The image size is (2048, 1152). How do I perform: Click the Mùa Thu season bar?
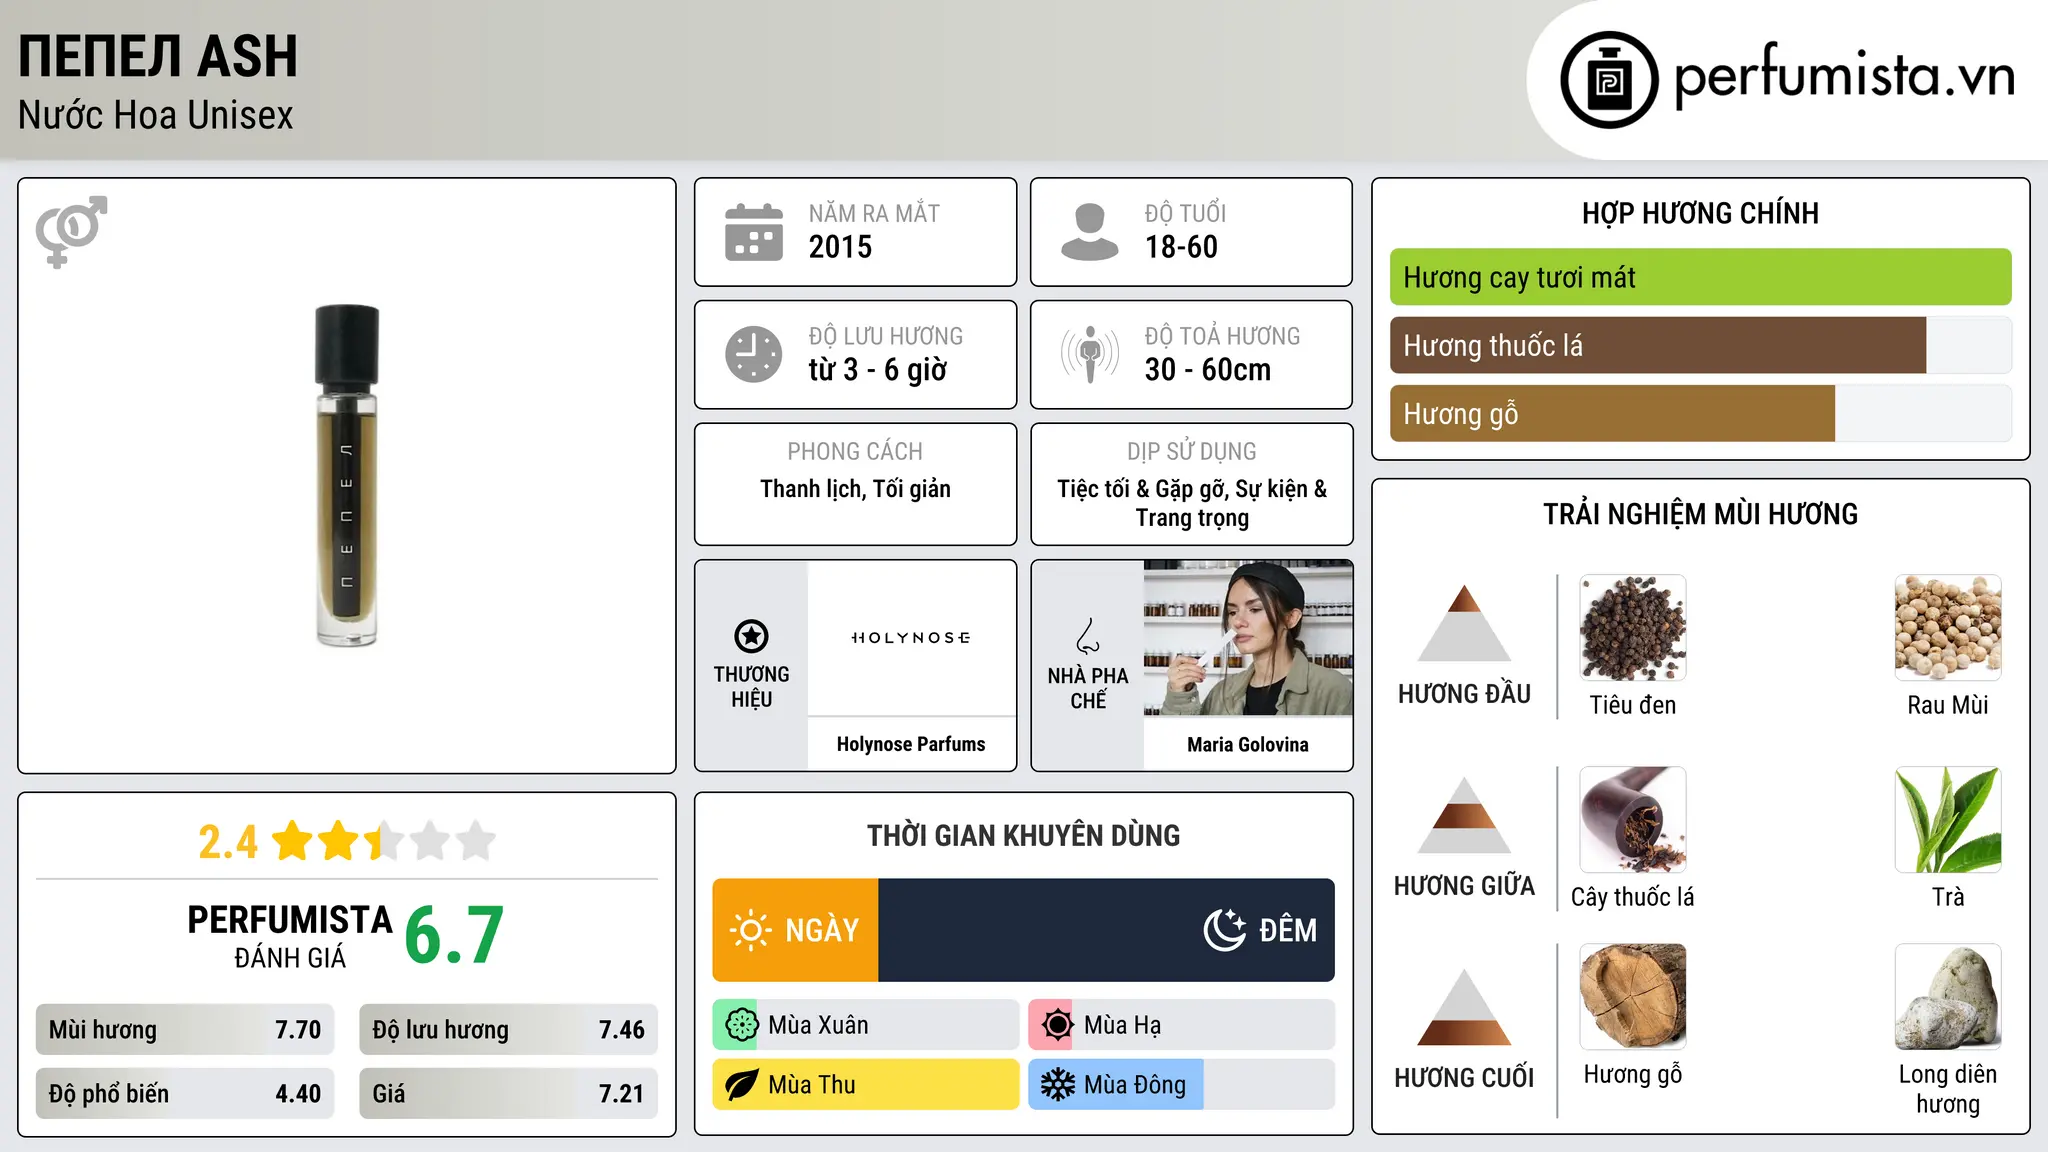(x=865, y=1085)
